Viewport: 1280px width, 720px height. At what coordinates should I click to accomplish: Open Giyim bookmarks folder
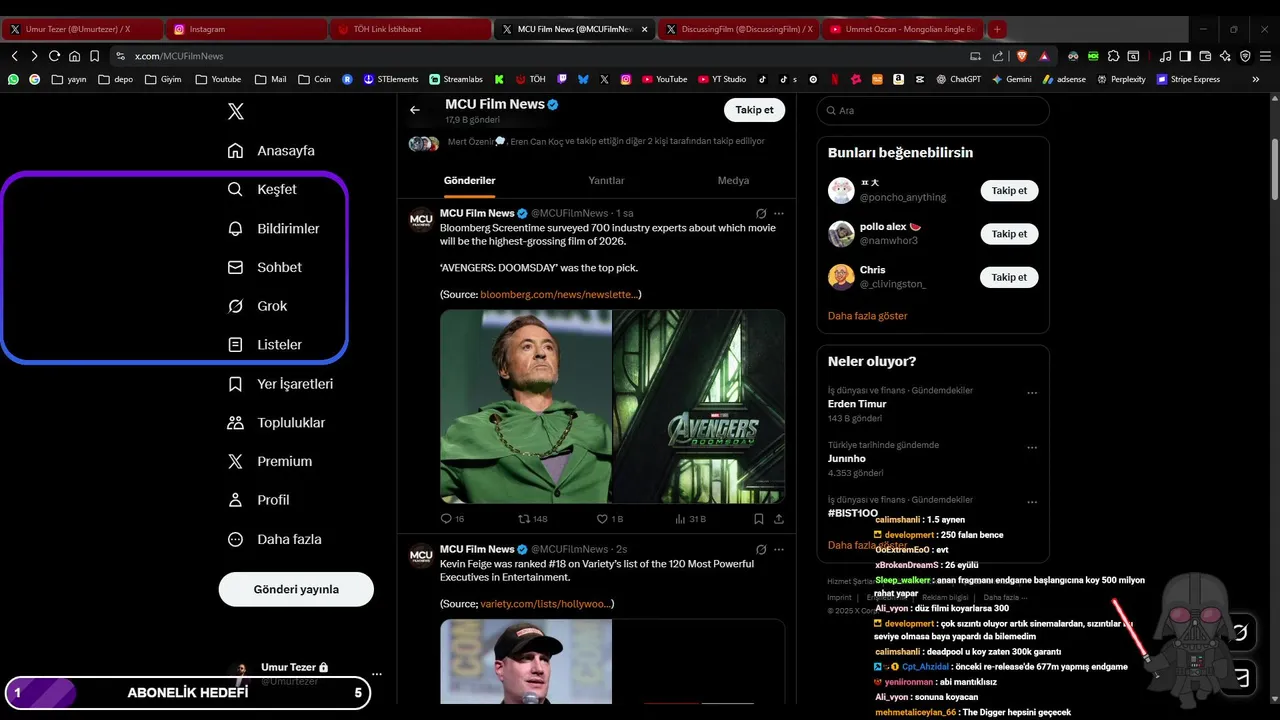(x=163, y=79)
